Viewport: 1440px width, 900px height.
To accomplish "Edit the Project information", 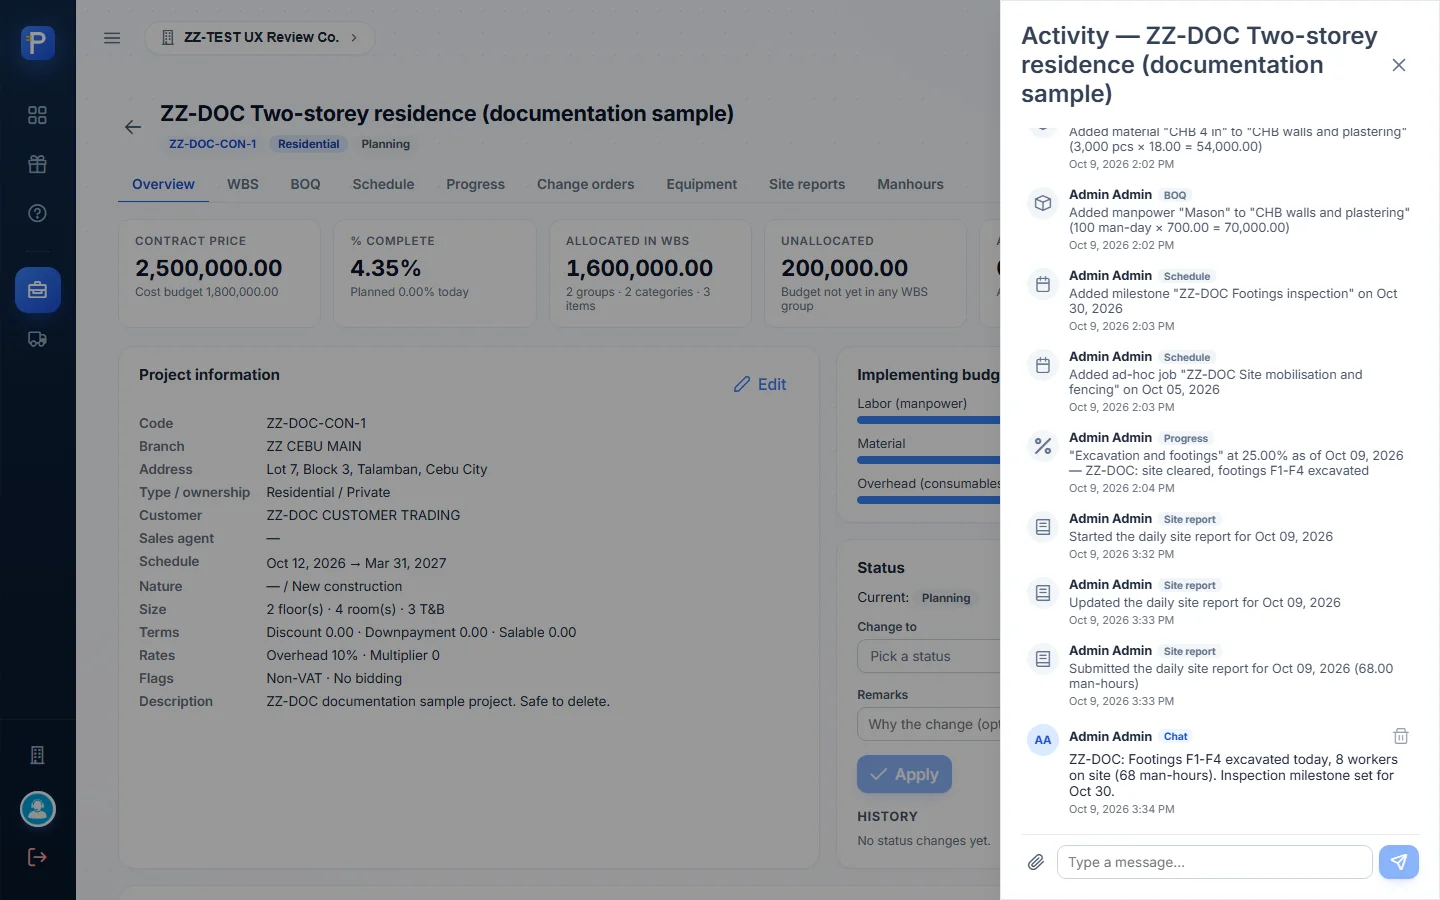I will (760, 384).
